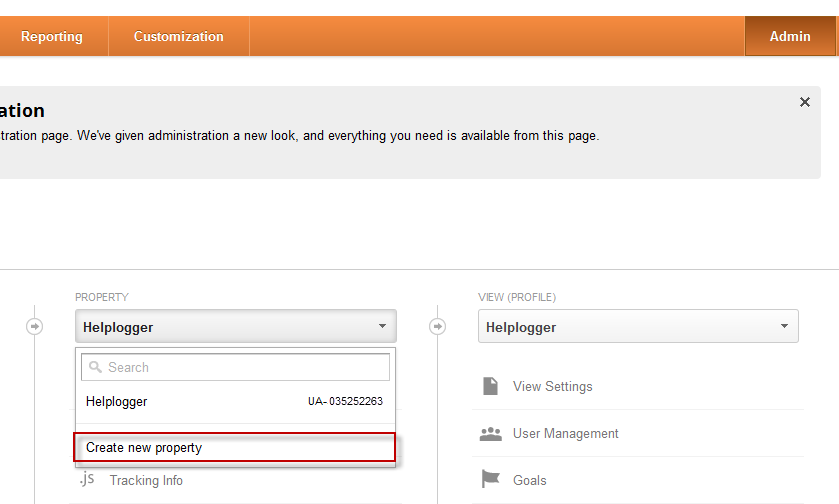Click the Goals flag icon
Image resolution: width=839 pixels, height=504 pixels.
[490, 479]
